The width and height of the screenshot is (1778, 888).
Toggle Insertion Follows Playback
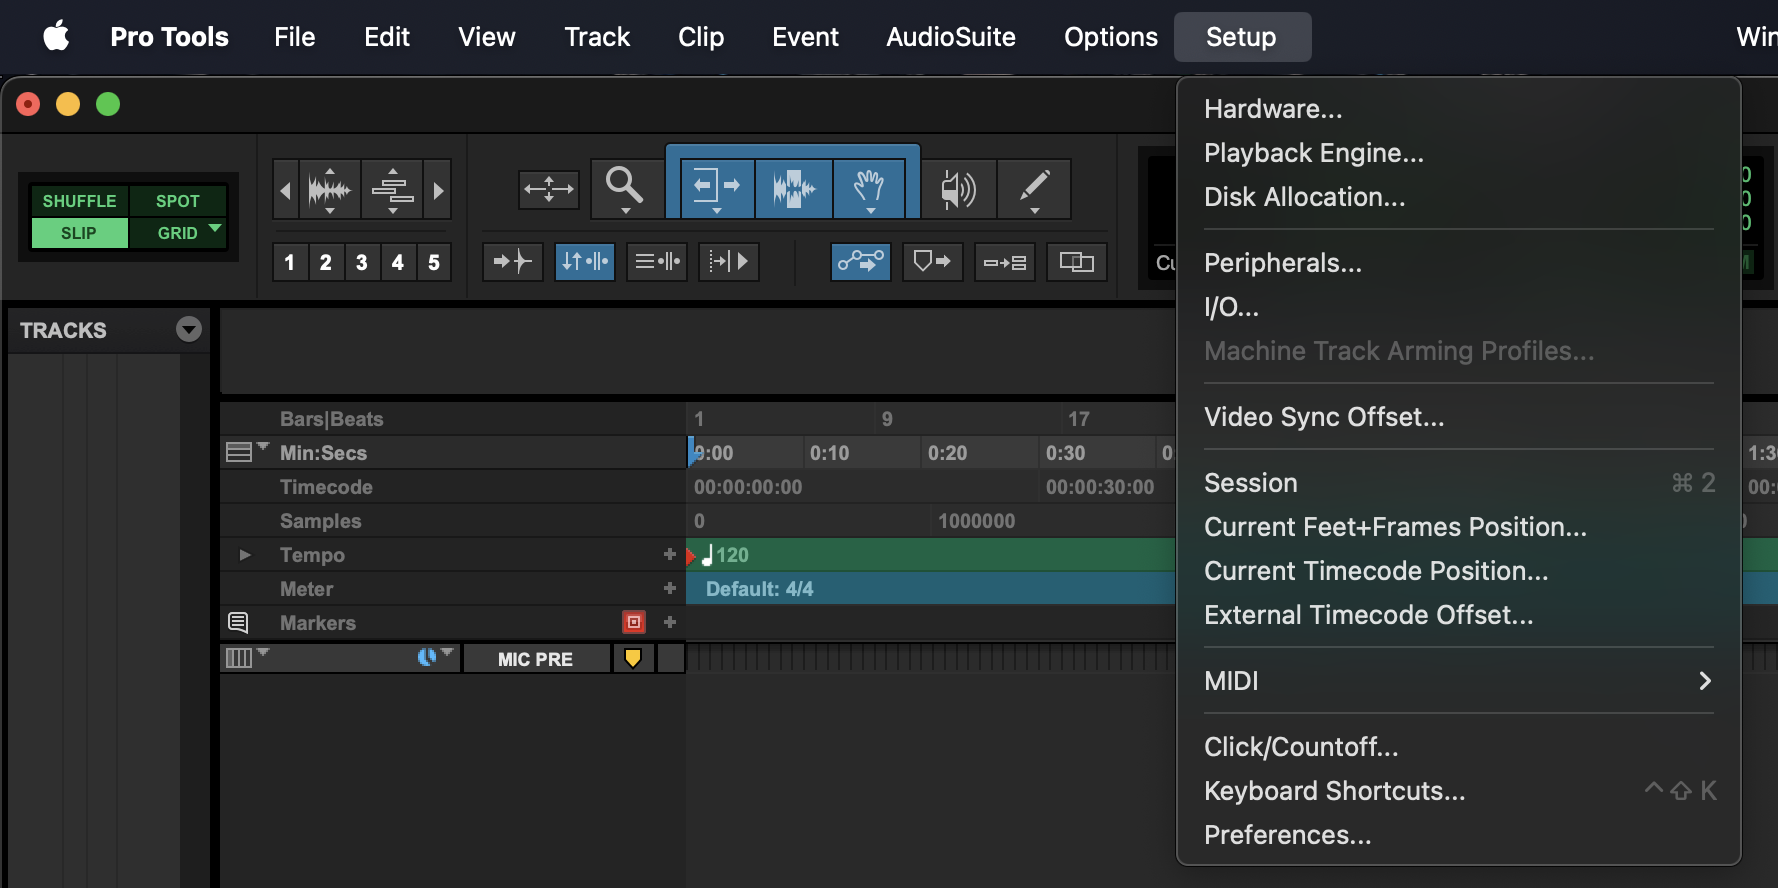pyautogui.click(x=729, y=262)
